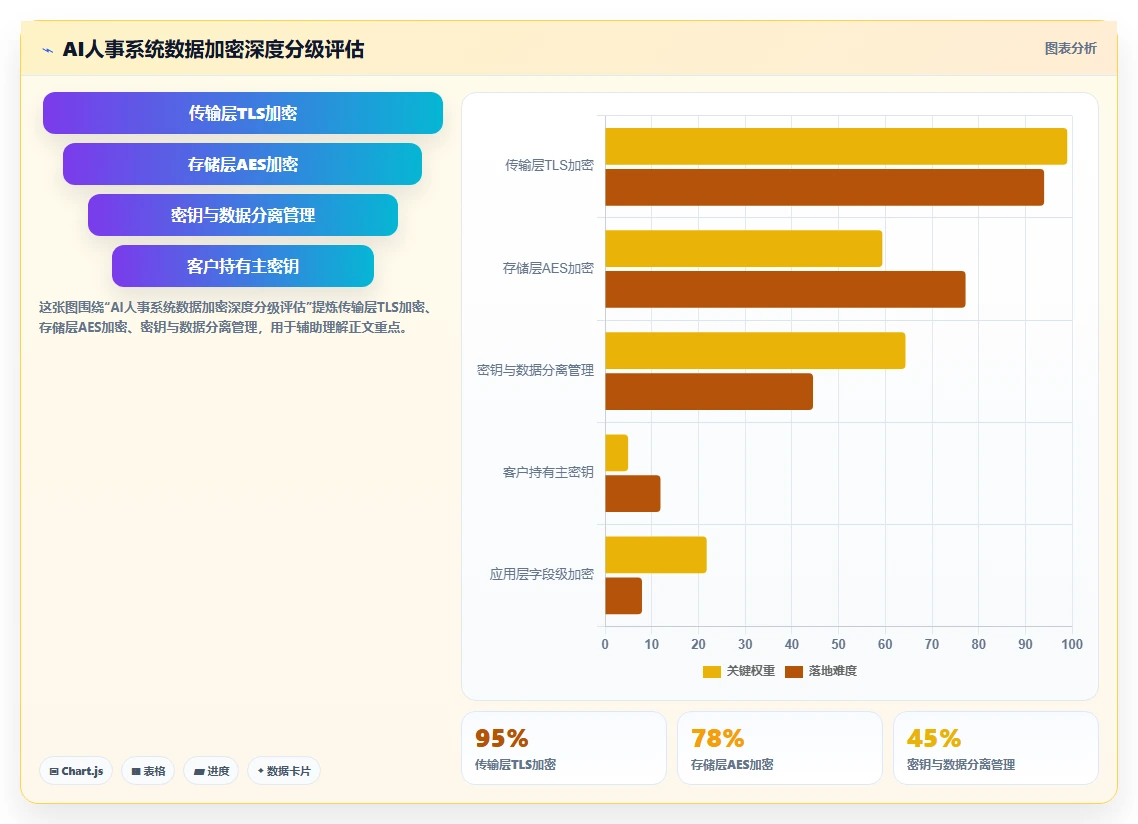The image size is (1138, 824).
Task: Click the 表格 tag chip
Action: click(148, 771)
